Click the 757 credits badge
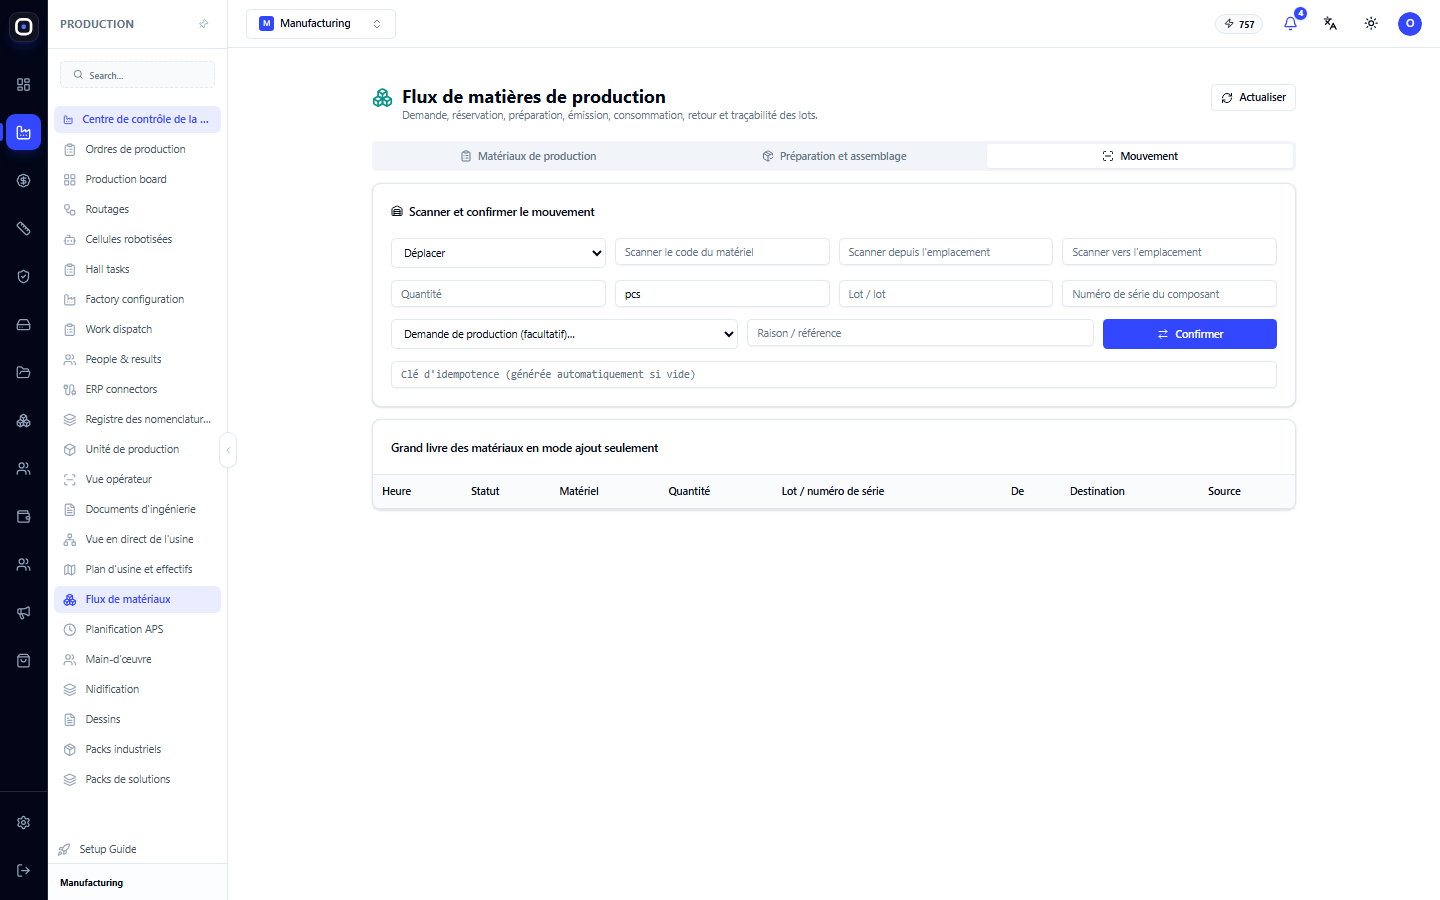This screenshot has height=900, width=1440. click(1239, 24)
